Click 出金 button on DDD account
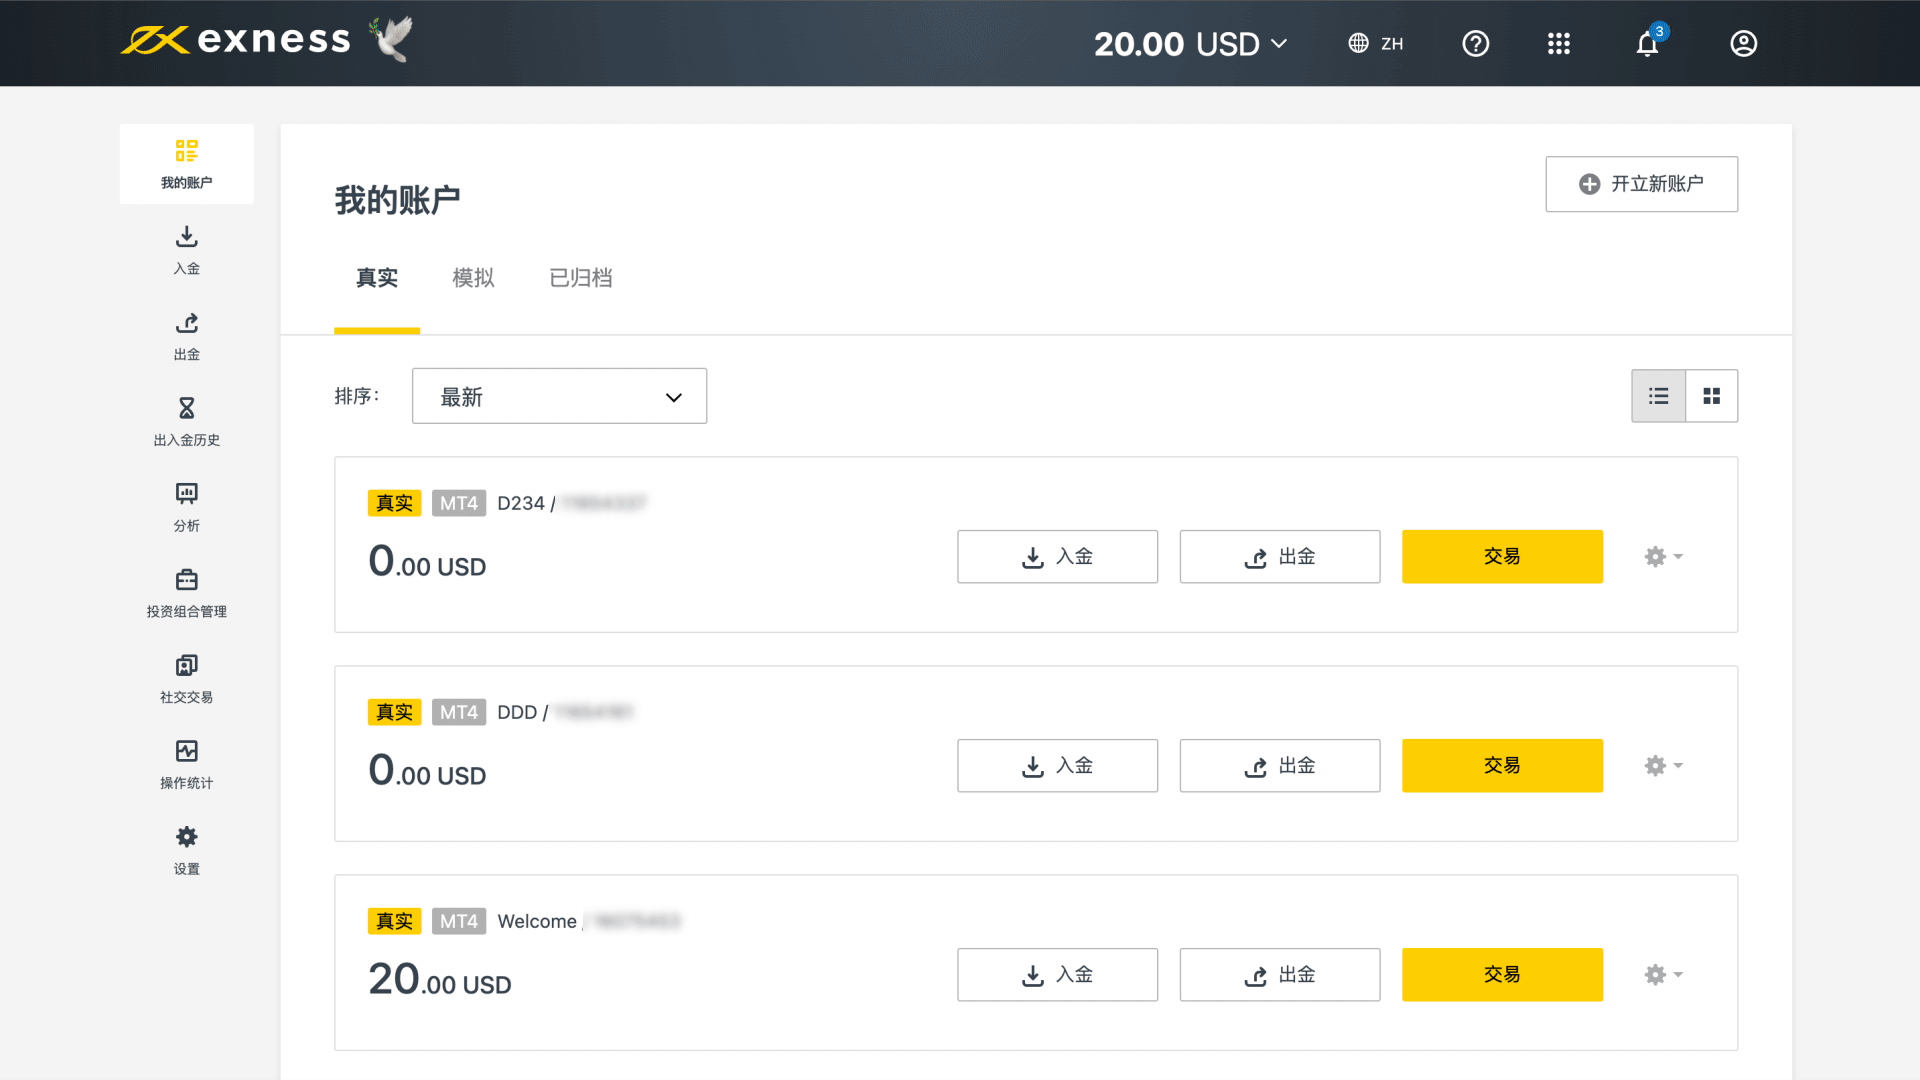The height and width of the screenshot is (1080, 1920). coord(1279,766)
